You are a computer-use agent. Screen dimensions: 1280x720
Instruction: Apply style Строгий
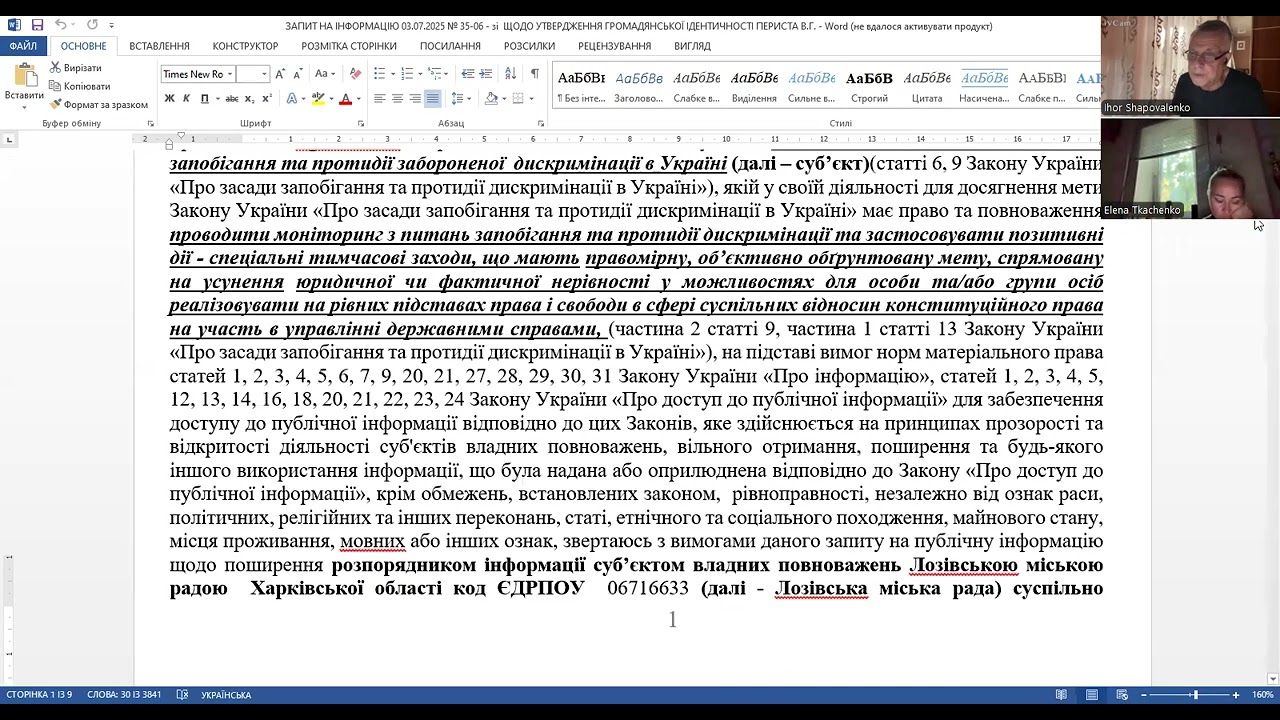point(869,87)
